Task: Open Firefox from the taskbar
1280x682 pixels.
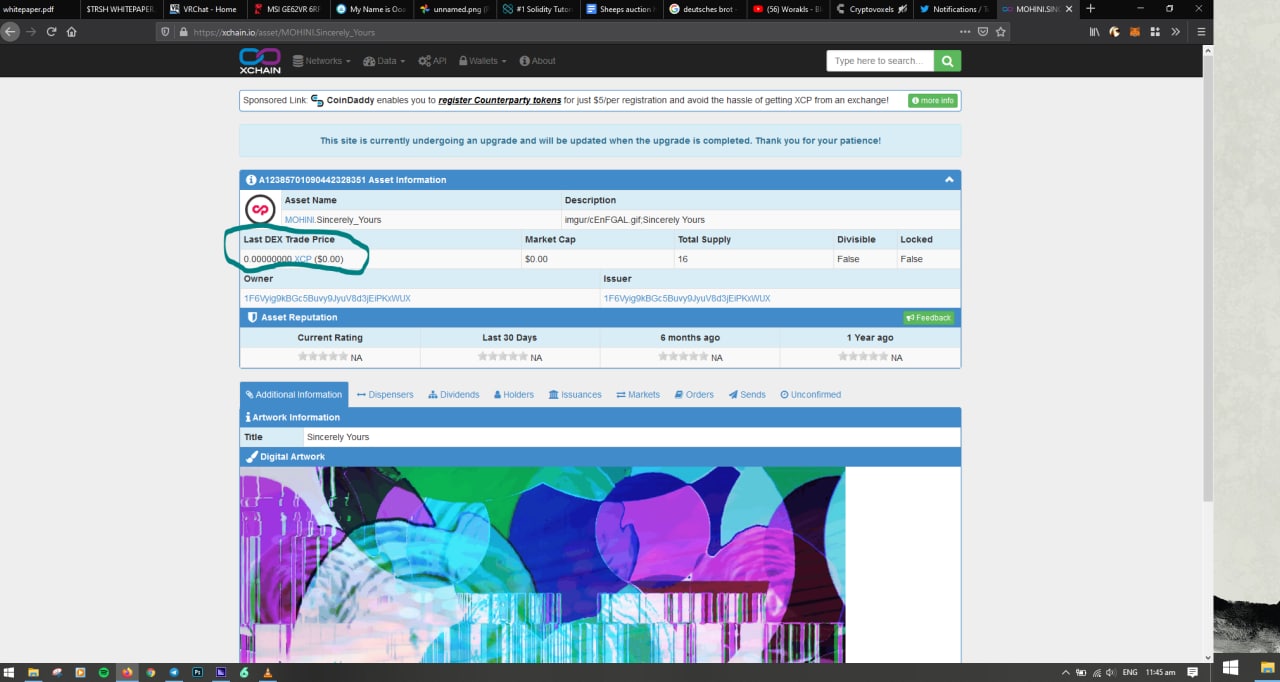Action: [127, 672]
